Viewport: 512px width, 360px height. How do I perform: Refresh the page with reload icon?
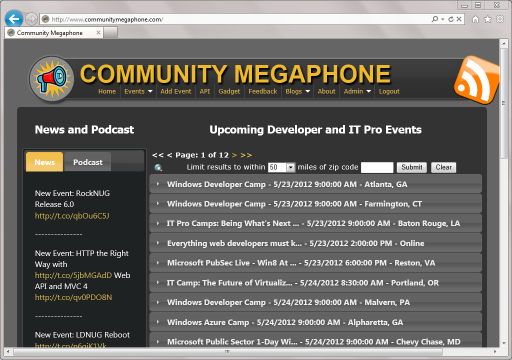(451, 19)
